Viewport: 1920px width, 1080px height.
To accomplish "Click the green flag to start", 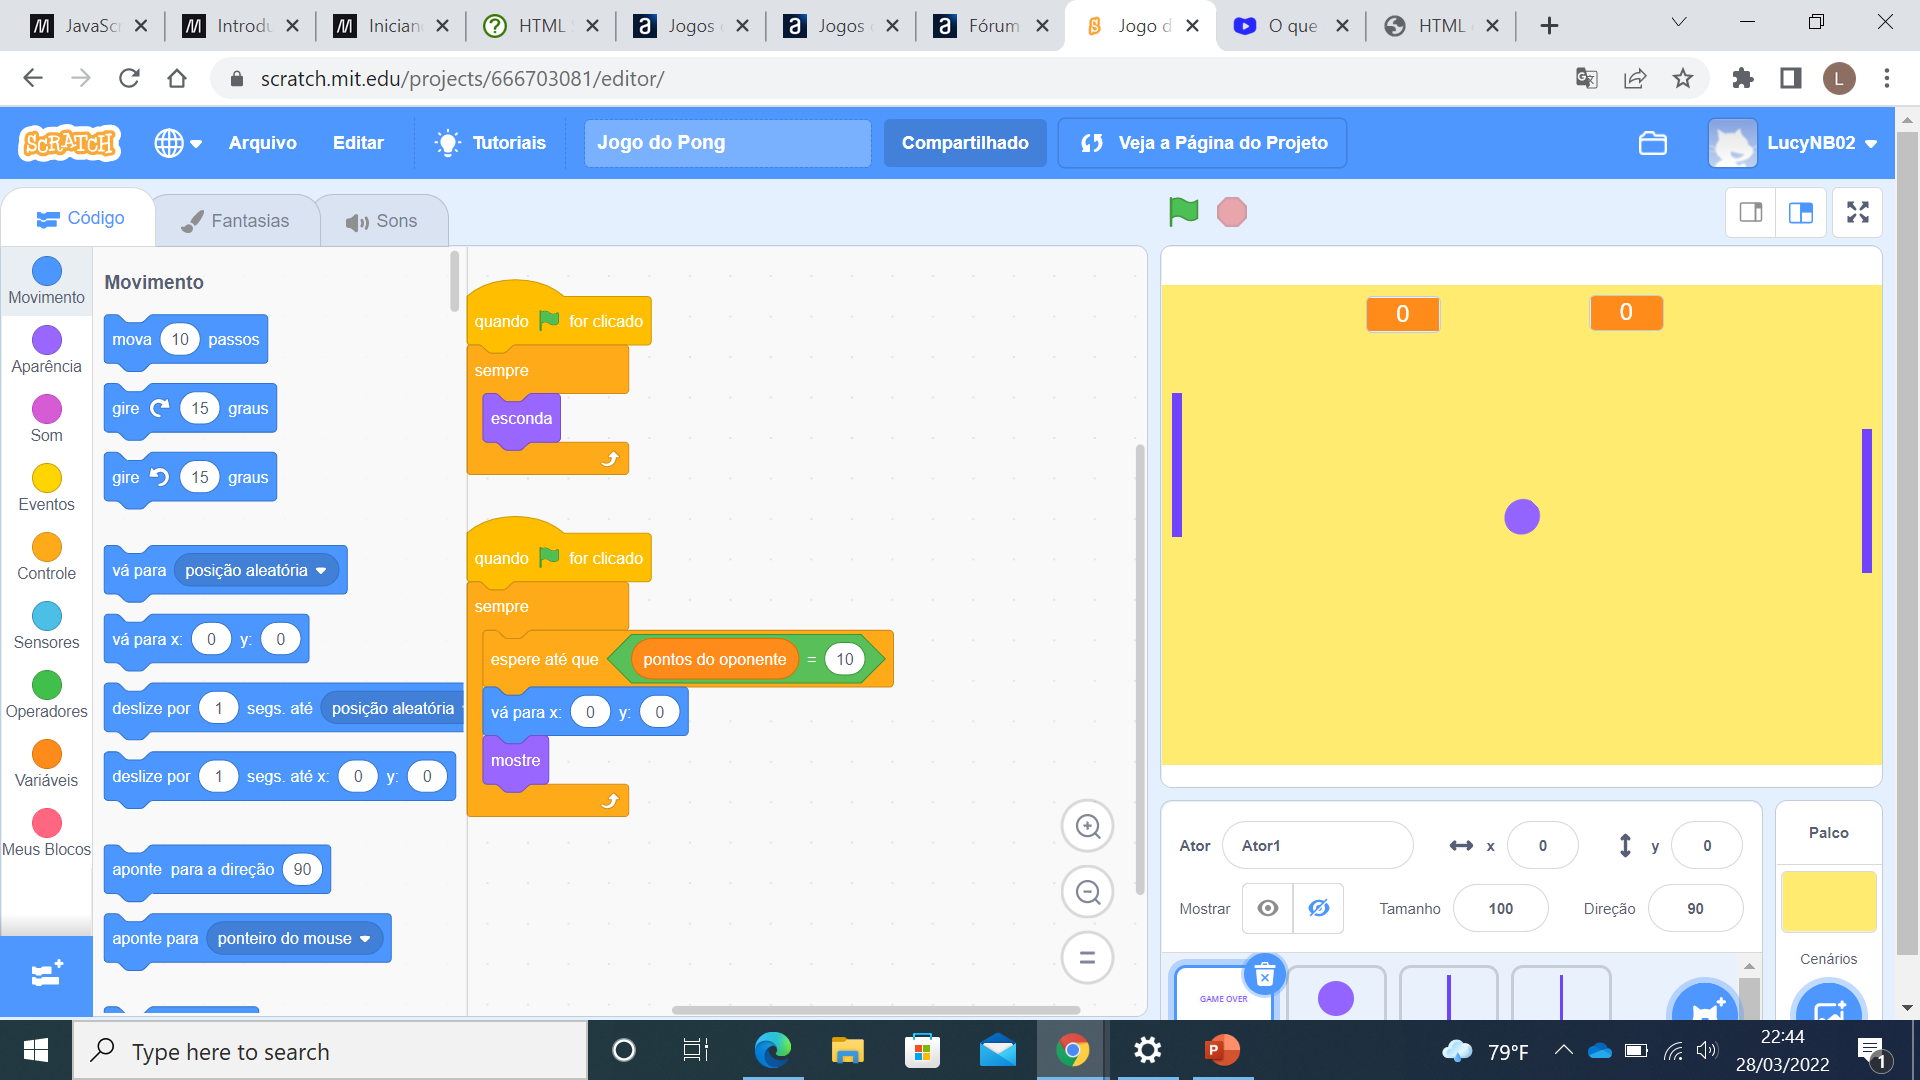I will coord(1183,212).
